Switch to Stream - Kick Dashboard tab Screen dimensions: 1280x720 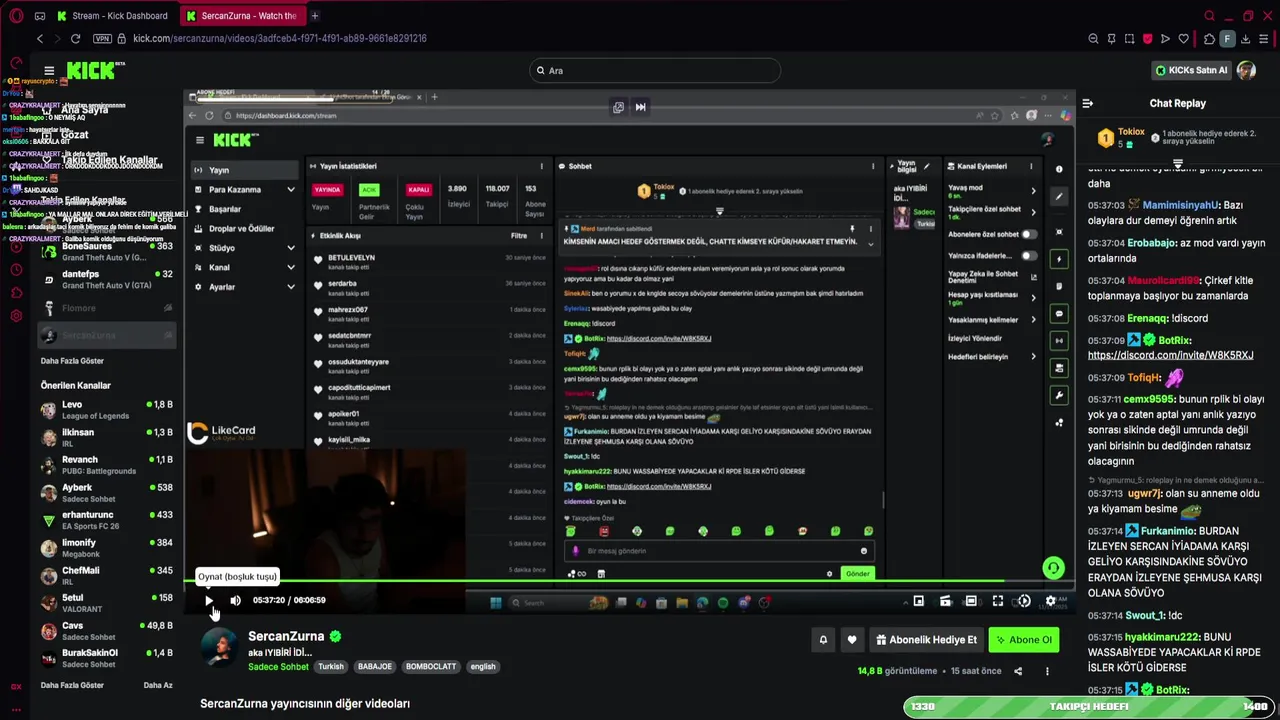coord(113,16)
